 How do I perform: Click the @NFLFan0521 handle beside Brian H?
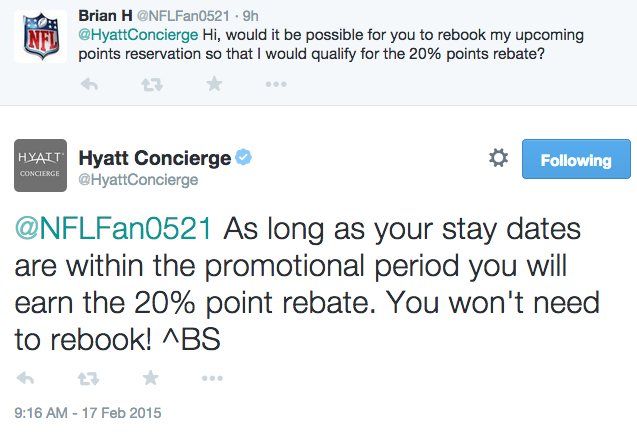(x=183, y=16)
